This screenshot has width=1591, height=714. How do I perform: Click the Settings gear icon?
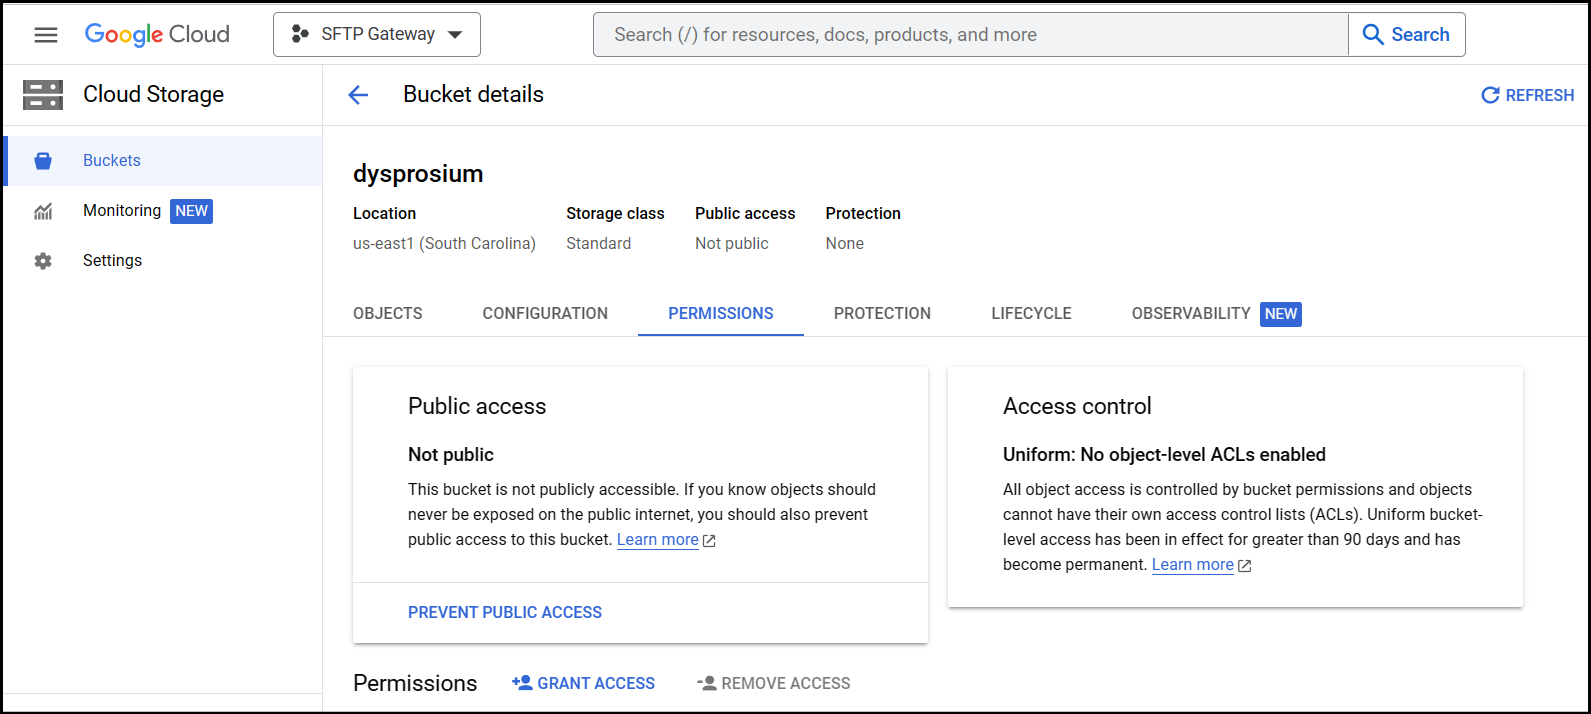pyautogui.click(x=43, y=261)
